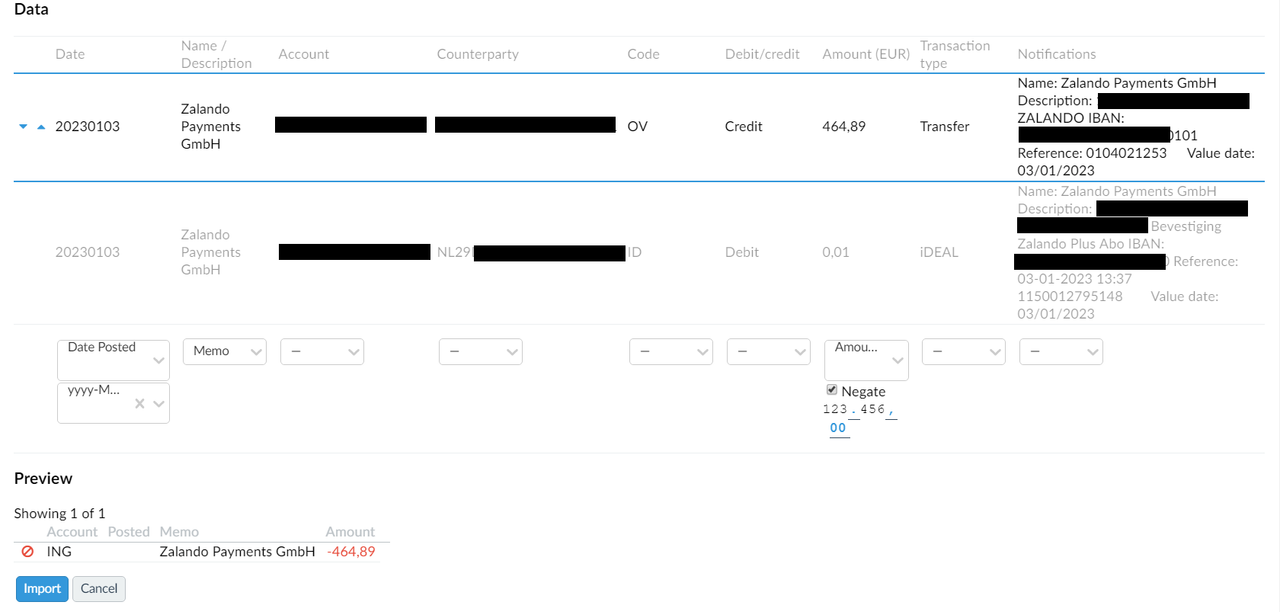The image size is (1280, 612).
Task: Clear the yyyy-M date format selection
Action: (140, 403)
